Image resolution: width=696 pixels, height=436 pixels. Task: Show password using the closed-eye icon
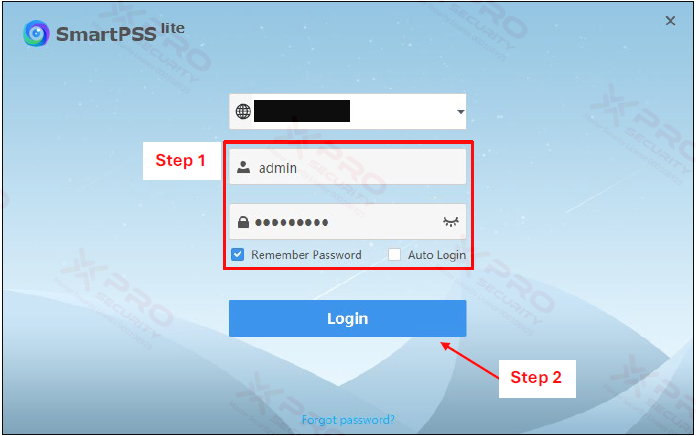(x=451, y=222)
